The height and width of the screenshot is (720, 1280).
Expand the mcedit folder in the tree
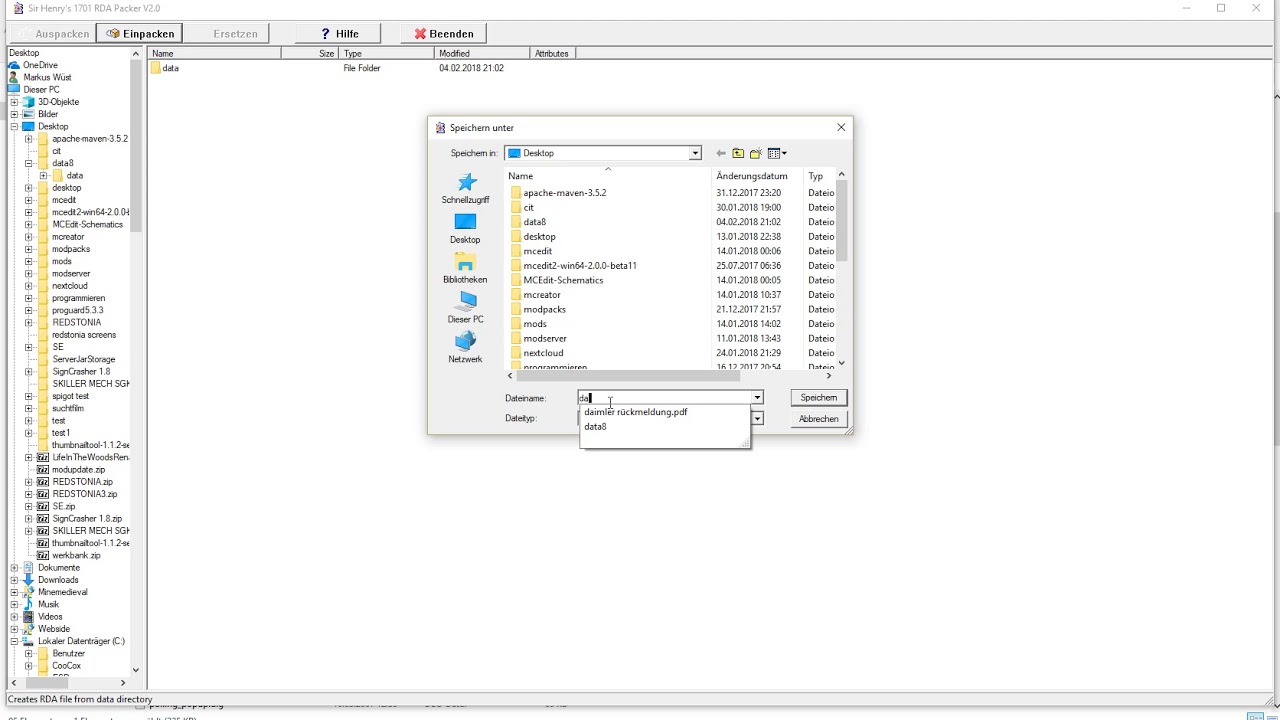click(30, 199)
